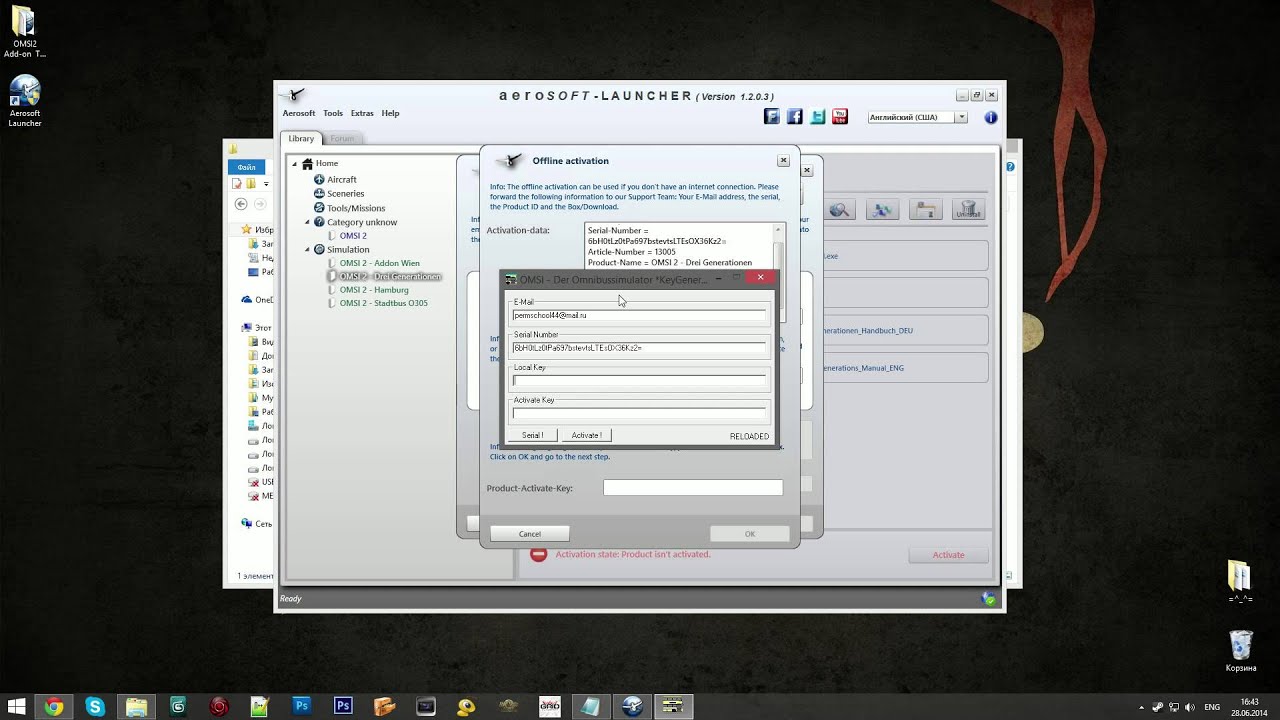Click the blue info icon in launcher
Image resolution: width=1280 pixels, height=720 pixels.
pos(990,117)
